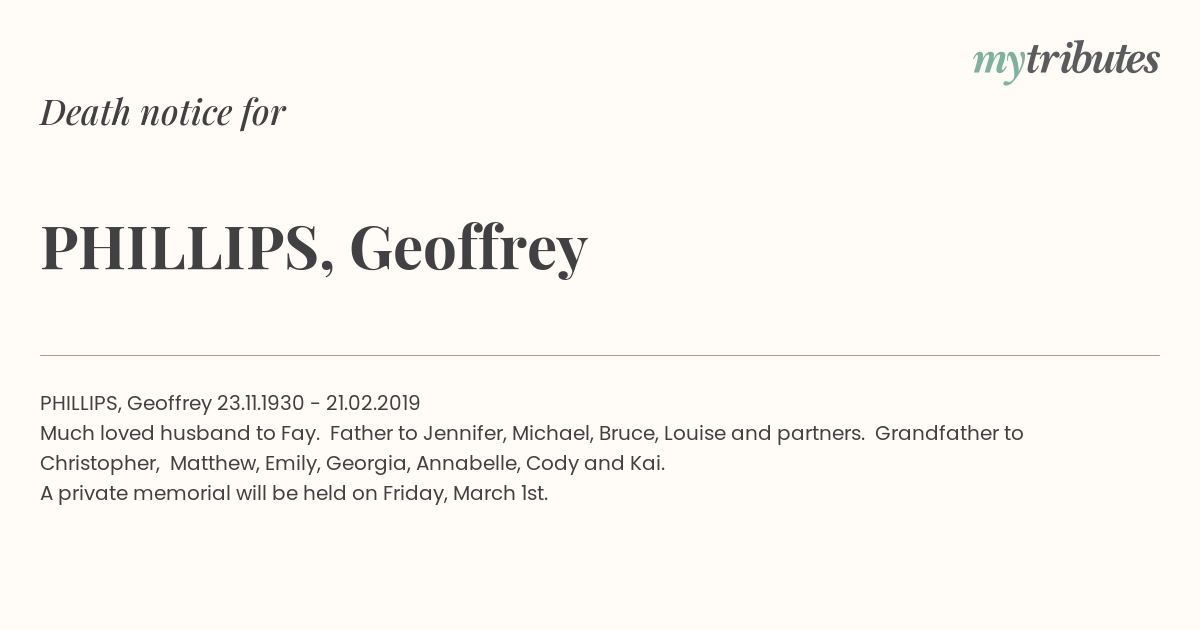
Task: Click the green "my" part of logo
Action: [x=998, y=64]
